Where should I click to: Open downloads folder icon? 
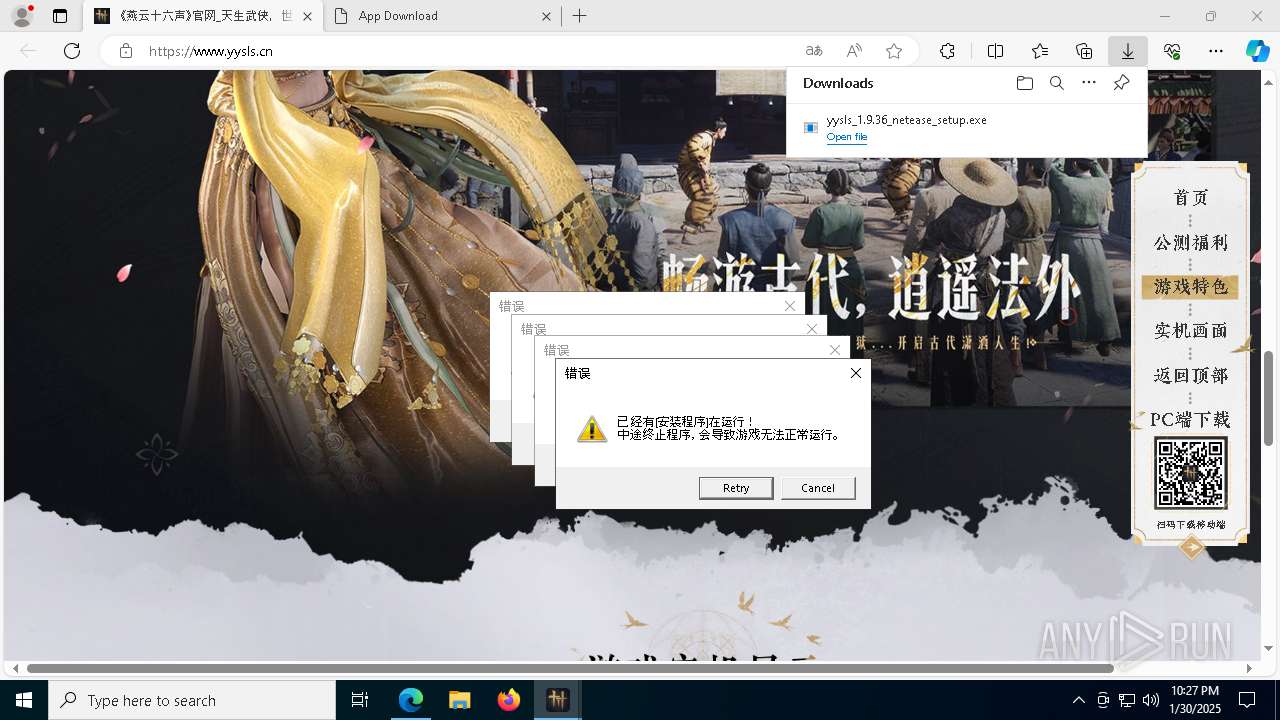pos(1024,83)
